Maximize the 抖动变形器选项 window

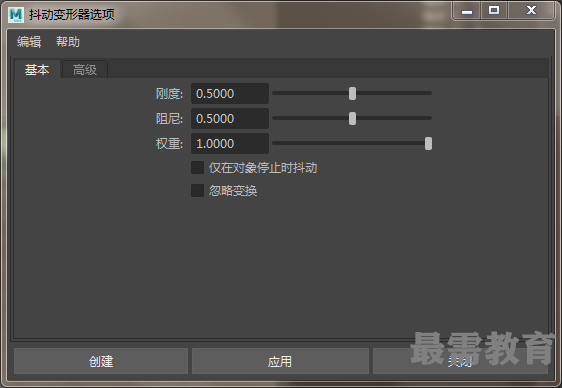click(494, 10)
